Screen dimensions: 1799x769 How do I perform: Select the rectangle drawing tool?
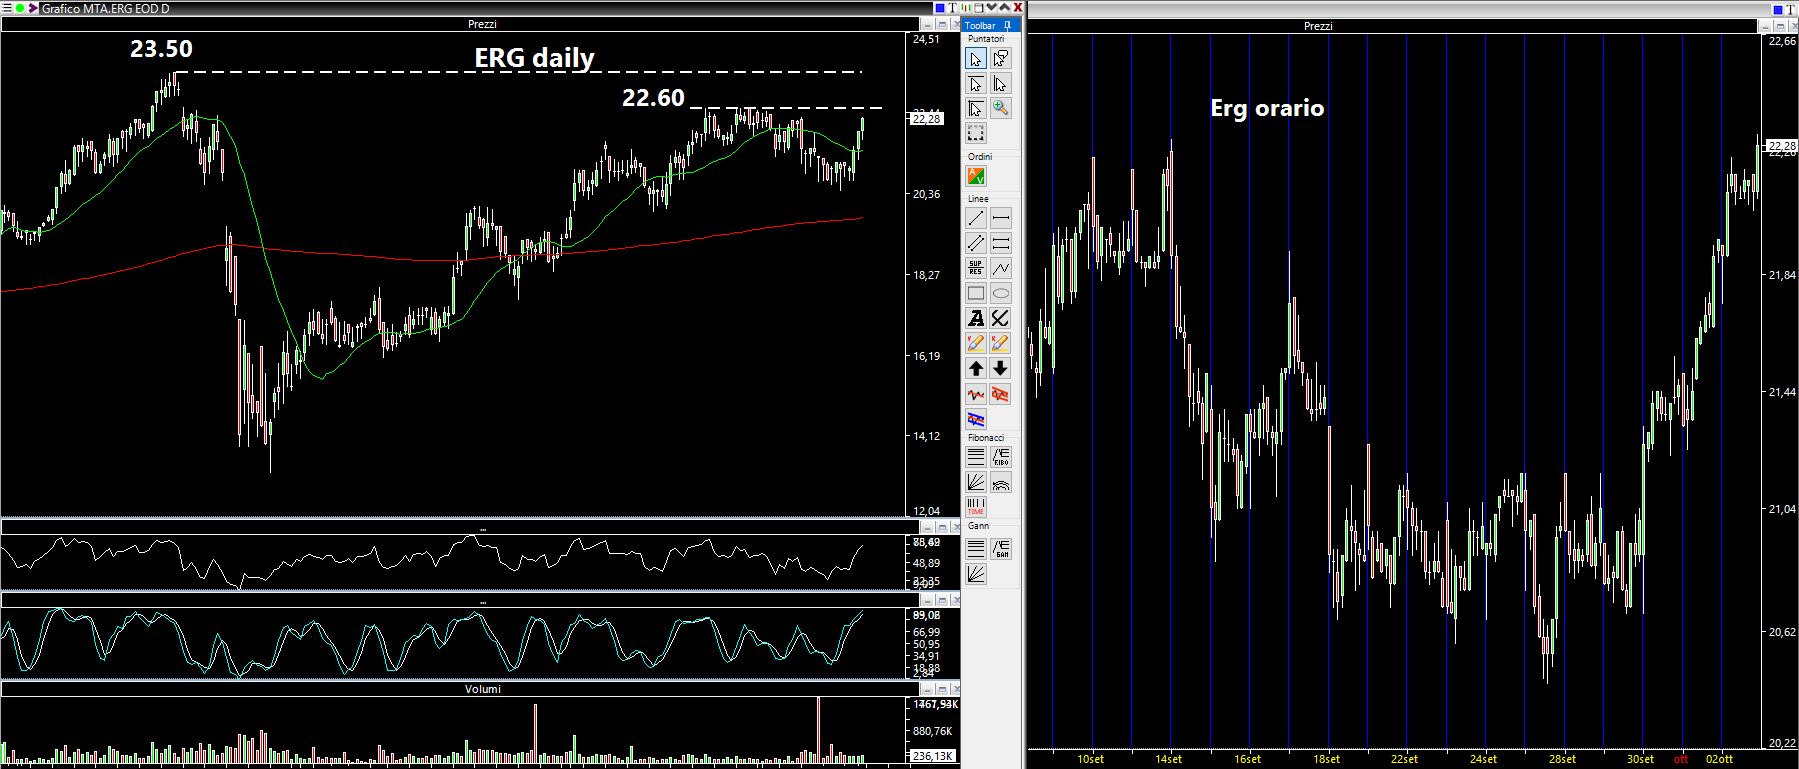click(x=976, y=293)
